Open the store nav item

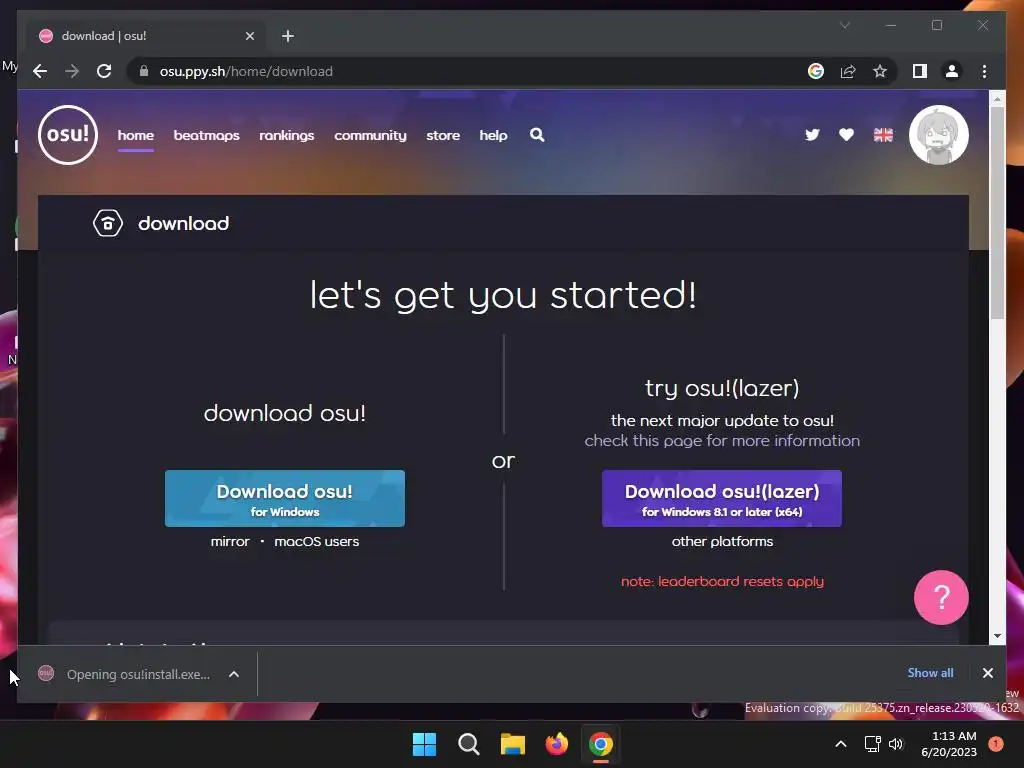(443, 135)
